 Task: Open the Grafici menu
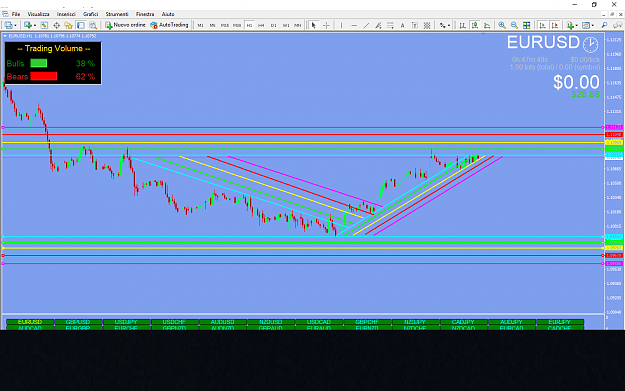pos(90,14)
